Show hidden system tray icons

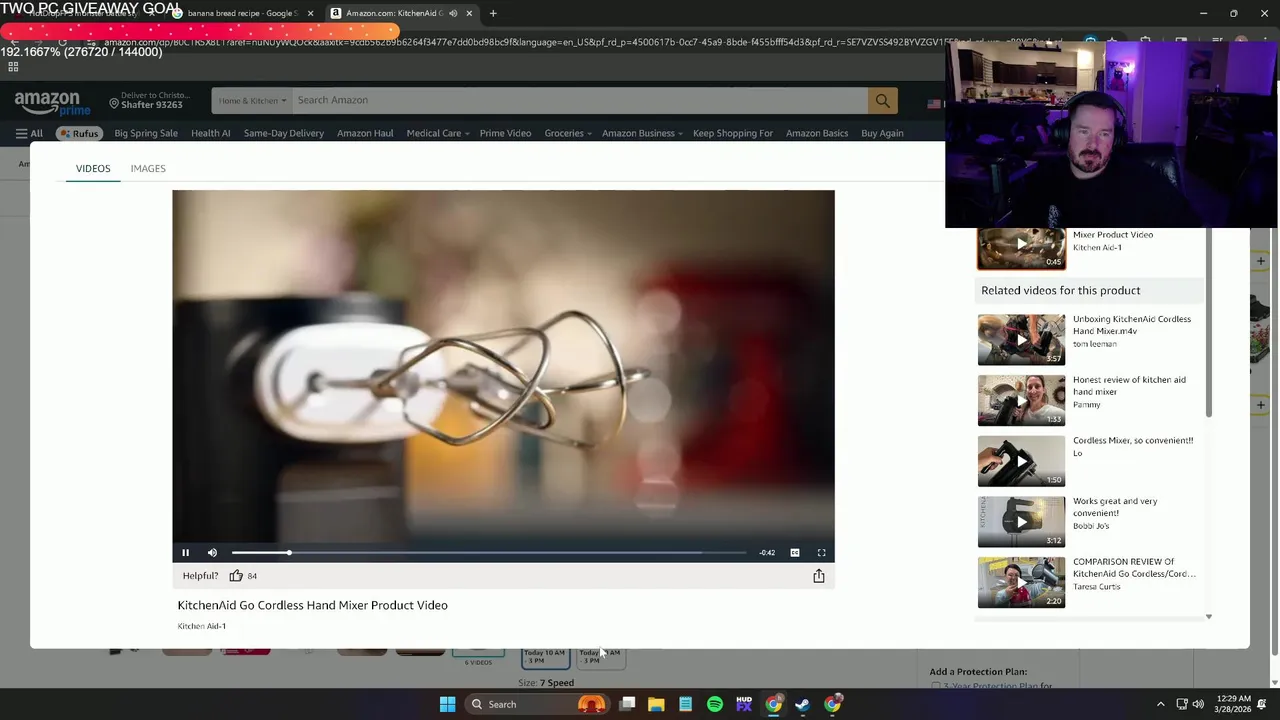tap(1160, 704)
